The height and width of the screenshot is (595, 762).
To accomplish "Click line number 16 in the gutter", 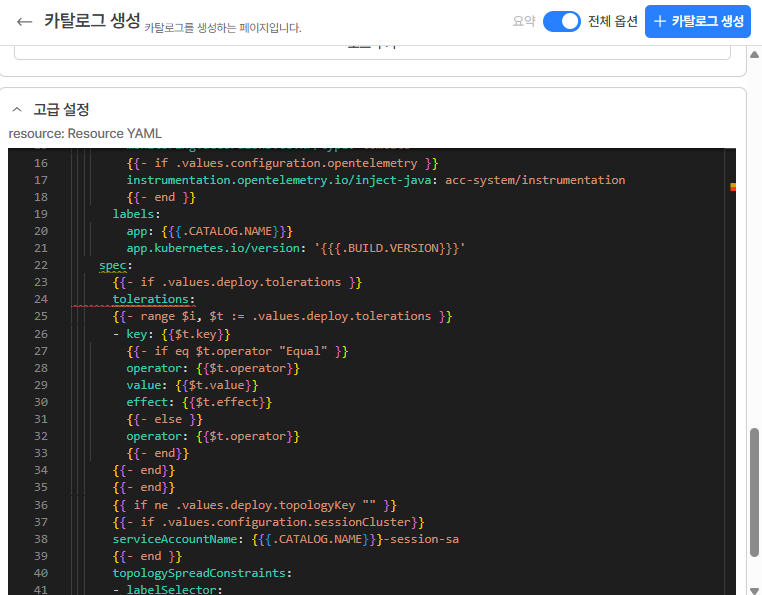I will pyautogui.click(x=41, y=163).
